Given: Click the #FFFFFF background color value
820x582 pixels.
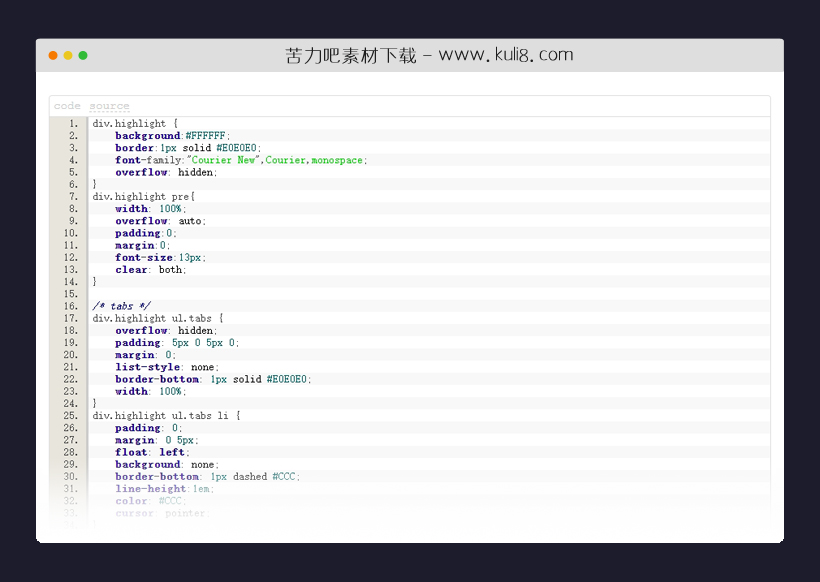Looking at the screenshot, I should [x=207, y=136].
